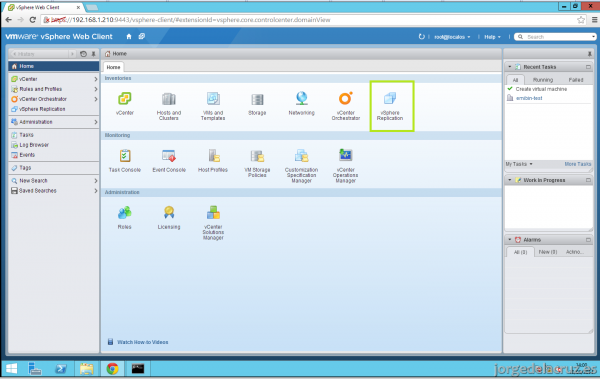Open Chrome from the Windows taskbar
This screenshot has height=379, width=600.
pyautogui.click(x=112, y=369)
